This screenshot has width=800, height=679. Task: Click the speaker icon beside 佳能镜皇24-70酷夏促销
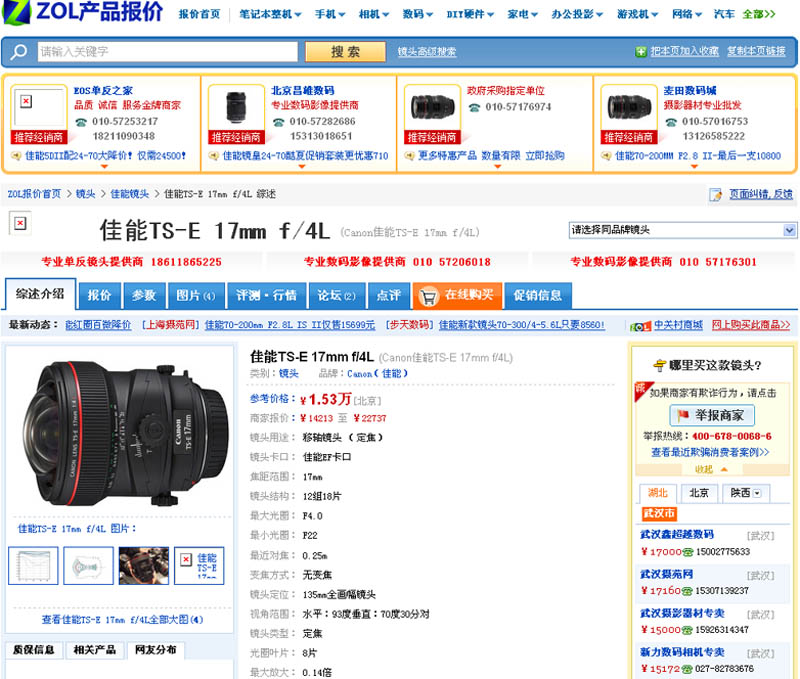pyautogui.click(x=214, y=156)
